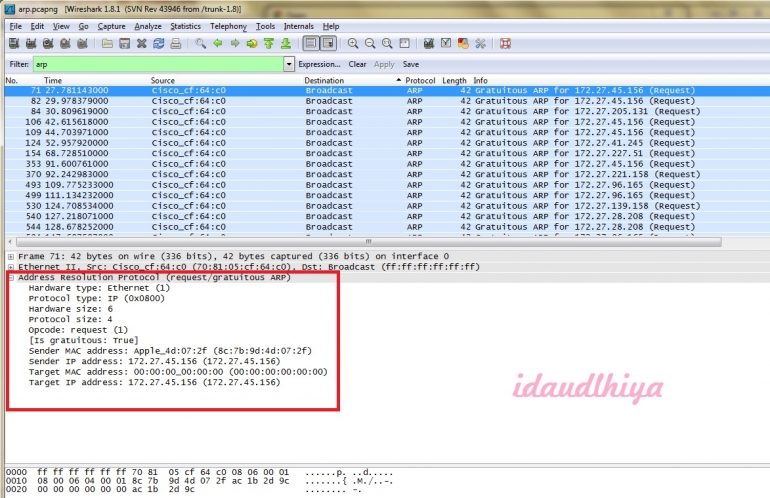Collapse the Address Resolution Protocol section
This screenshot has width=770, height=498.
point(11,277)
